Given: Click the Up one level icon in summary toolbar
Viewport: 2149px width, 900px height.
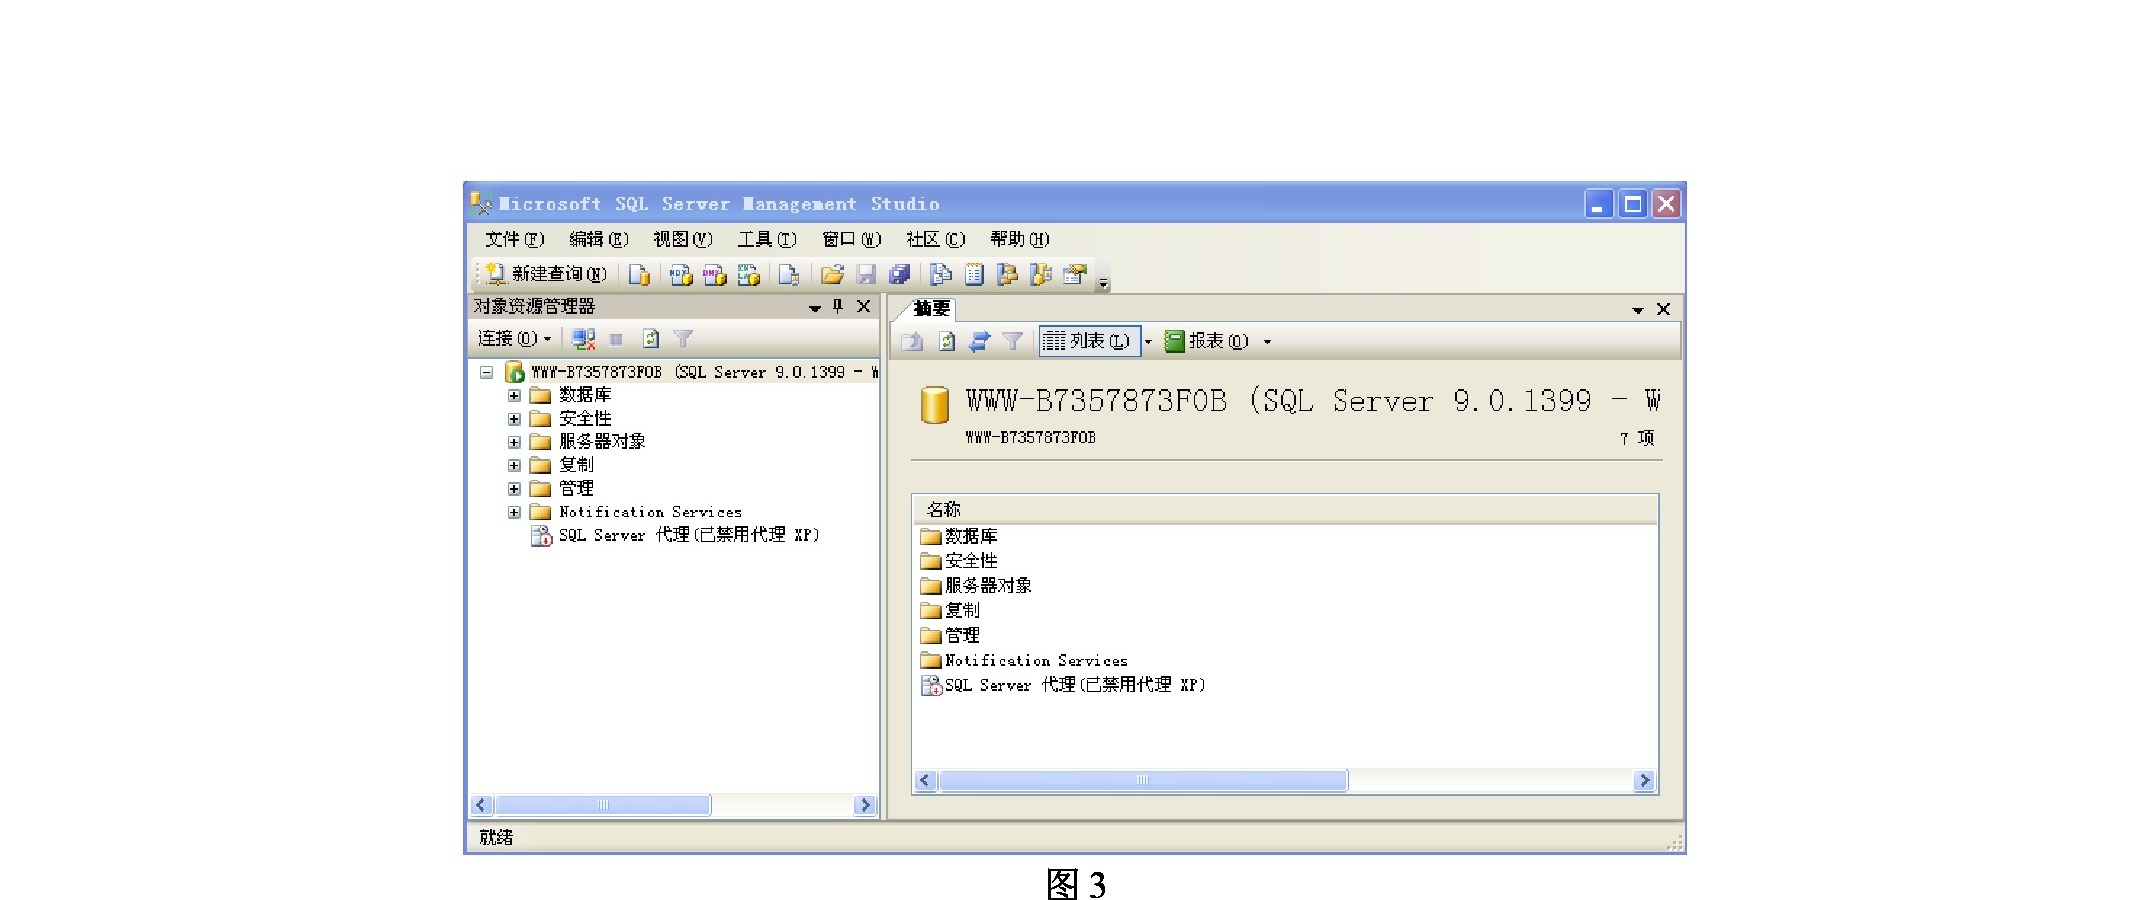Looking at the screenshot, I should [x=912, y=342].
